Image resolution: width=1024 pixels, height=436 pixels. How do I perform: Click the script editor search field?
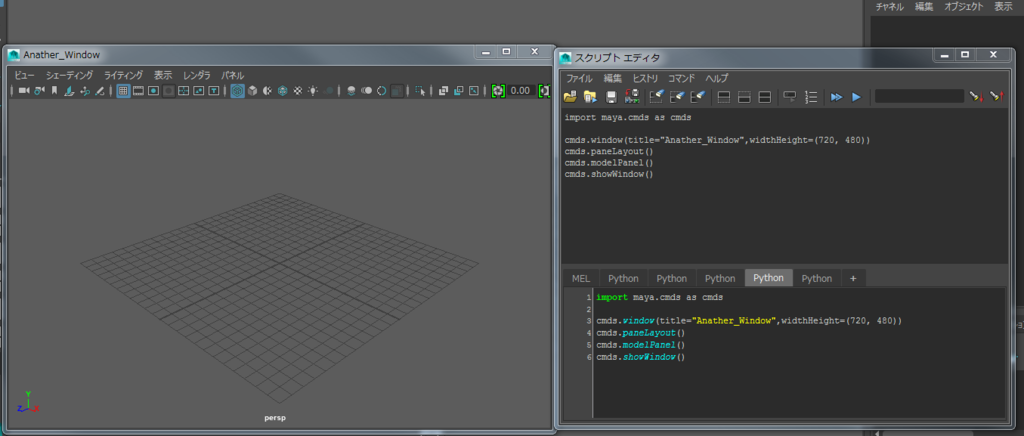(918, 97)
